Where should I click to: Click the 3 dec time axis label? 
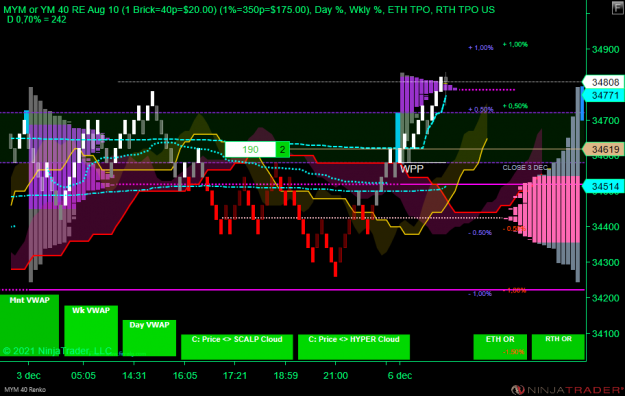click(28, 375)
